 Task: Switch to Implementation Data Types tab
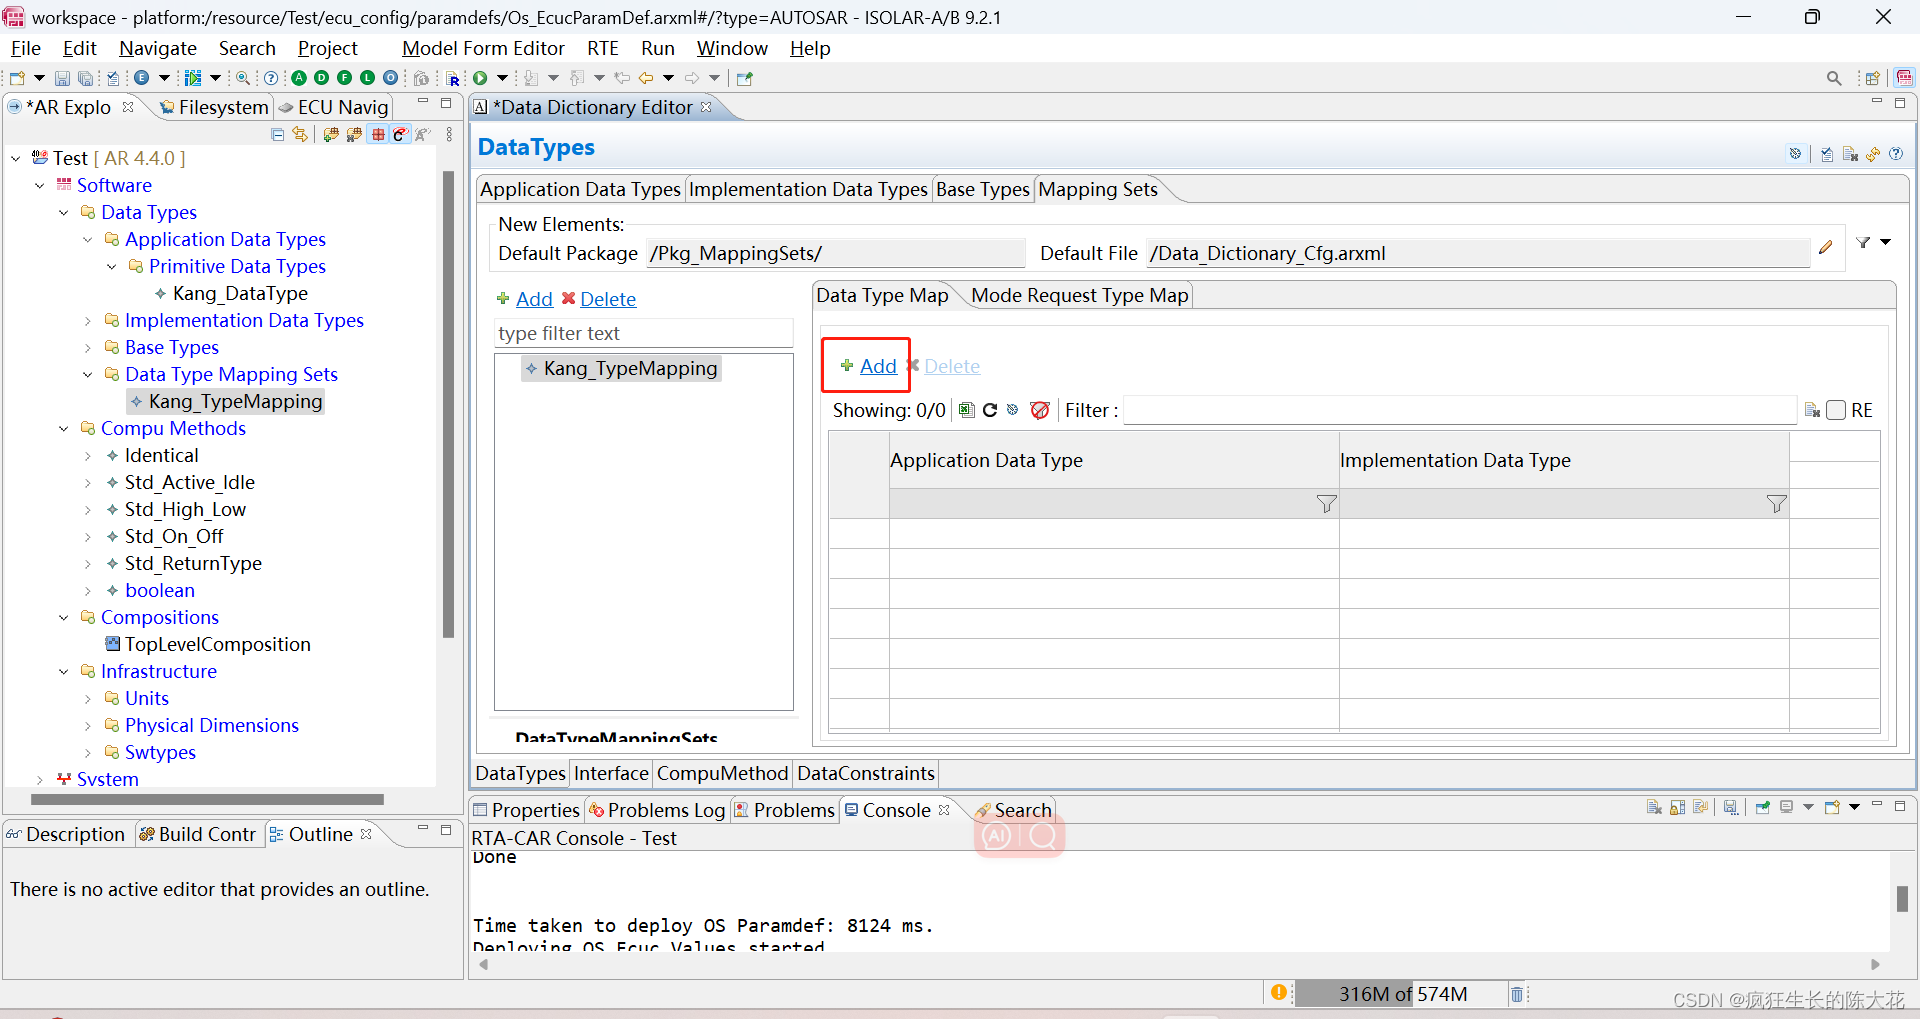[x=808, y=189]
